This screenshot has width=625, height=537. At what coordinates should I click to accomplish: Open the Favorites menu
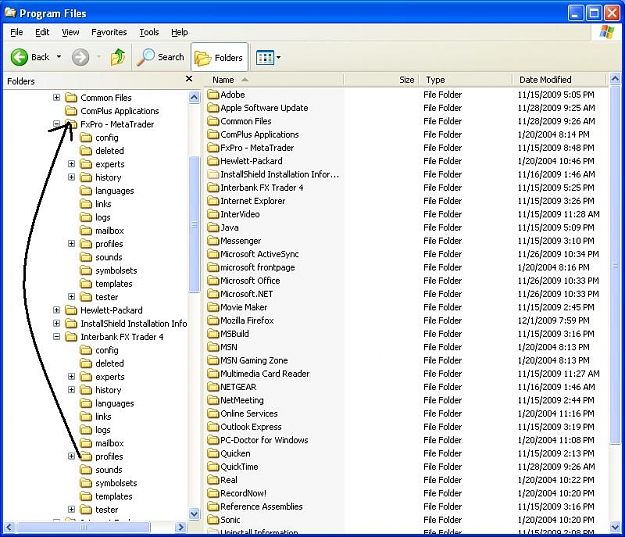(109, 32)
